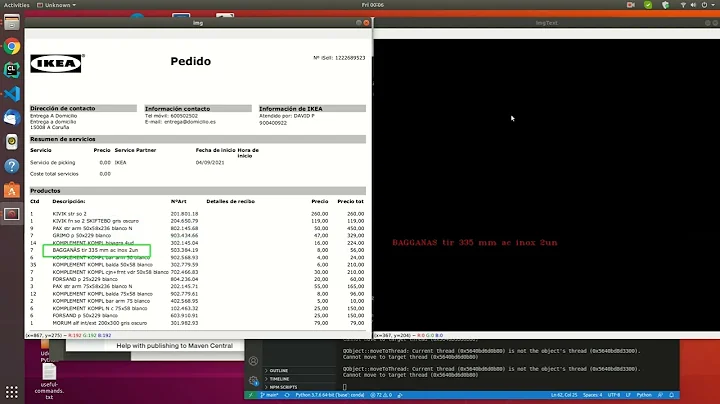
Task: Open the Activities overview
Action: [x=17, y=5]
